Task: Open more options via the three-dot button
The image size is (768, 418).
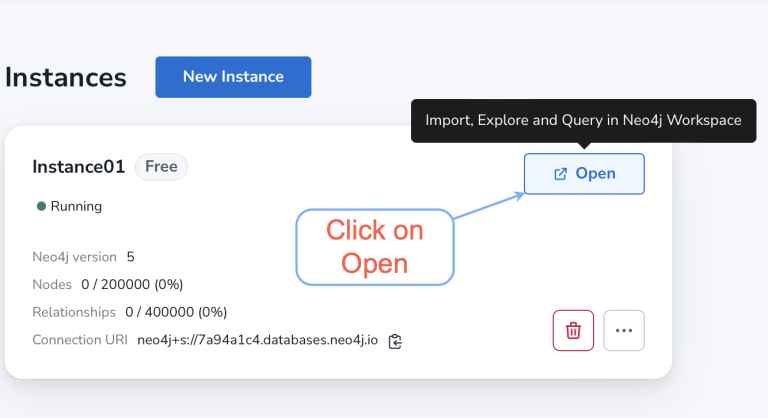Action: click(624, 330)
